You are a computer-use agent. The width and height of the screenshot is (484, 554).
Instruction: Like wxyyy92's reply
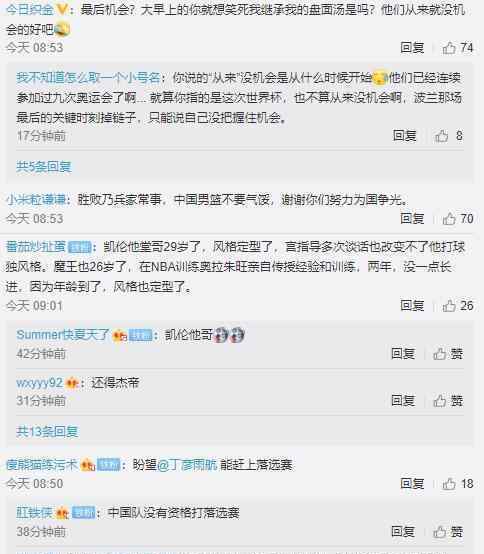(448, 401)
